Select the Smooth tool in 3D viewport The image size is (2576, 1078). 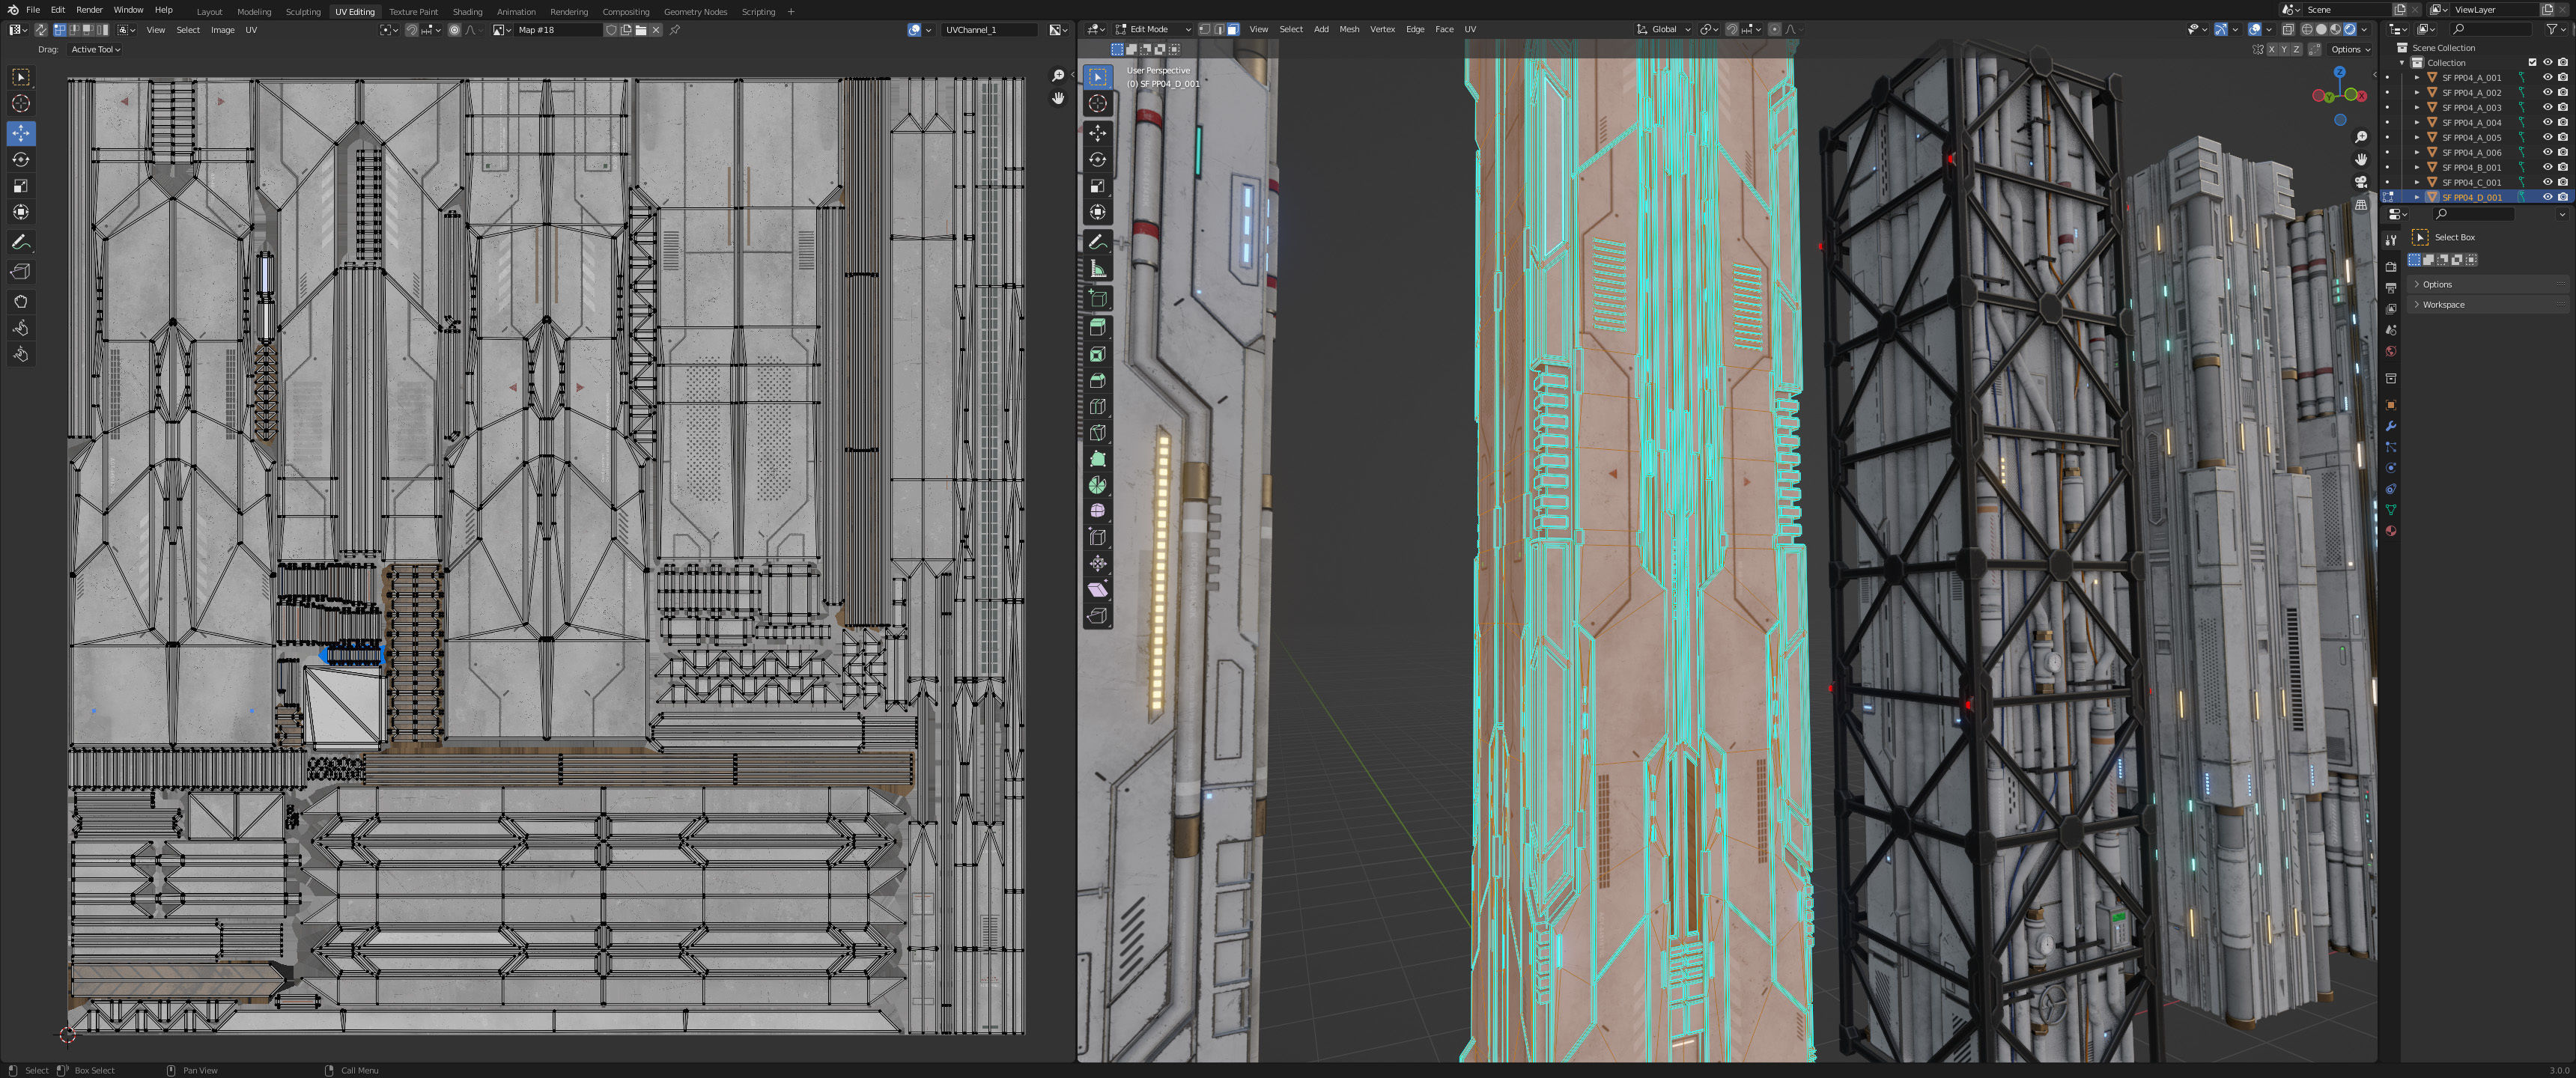pyautogui.click(x=1098, y=511)
